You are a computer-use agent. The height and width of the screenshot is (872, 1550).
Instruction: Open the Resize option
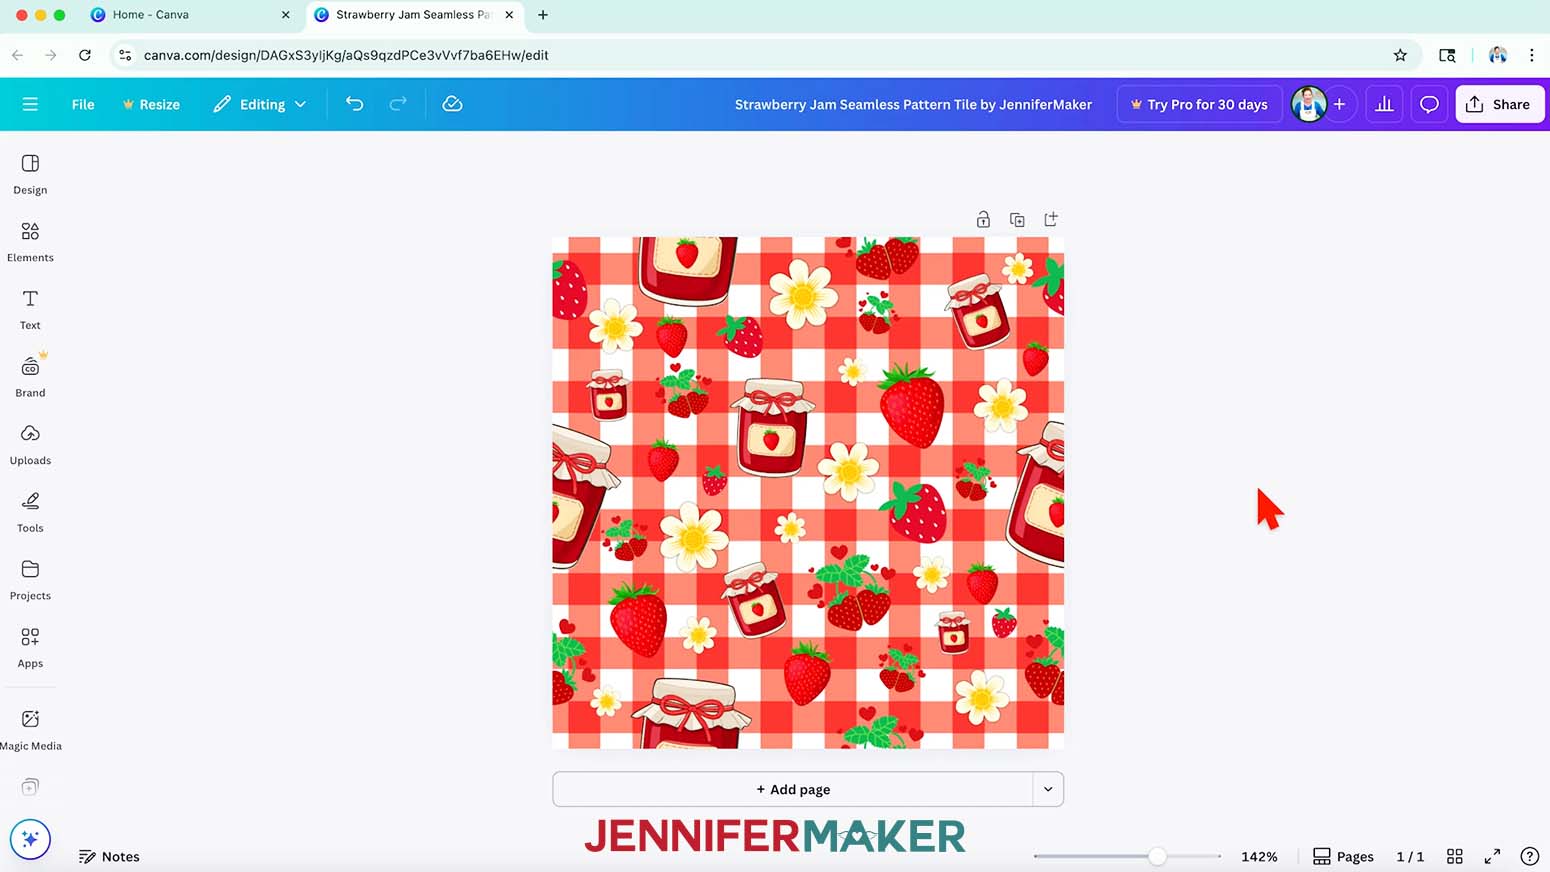151,104
